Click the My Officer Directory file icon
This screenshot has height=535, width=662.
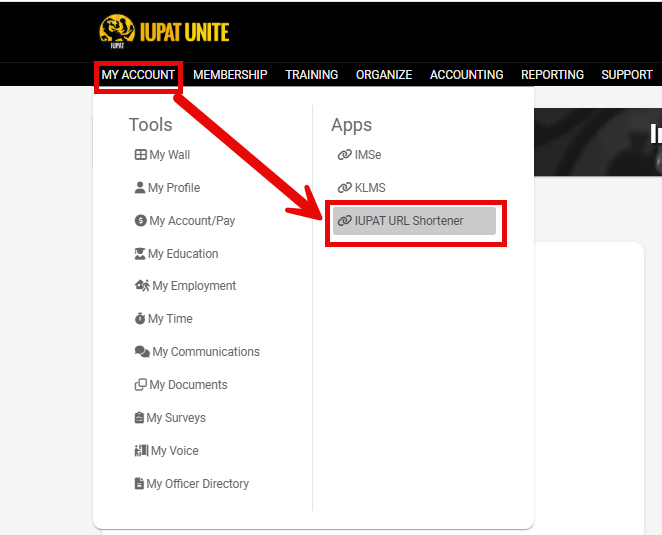[139, 483]
